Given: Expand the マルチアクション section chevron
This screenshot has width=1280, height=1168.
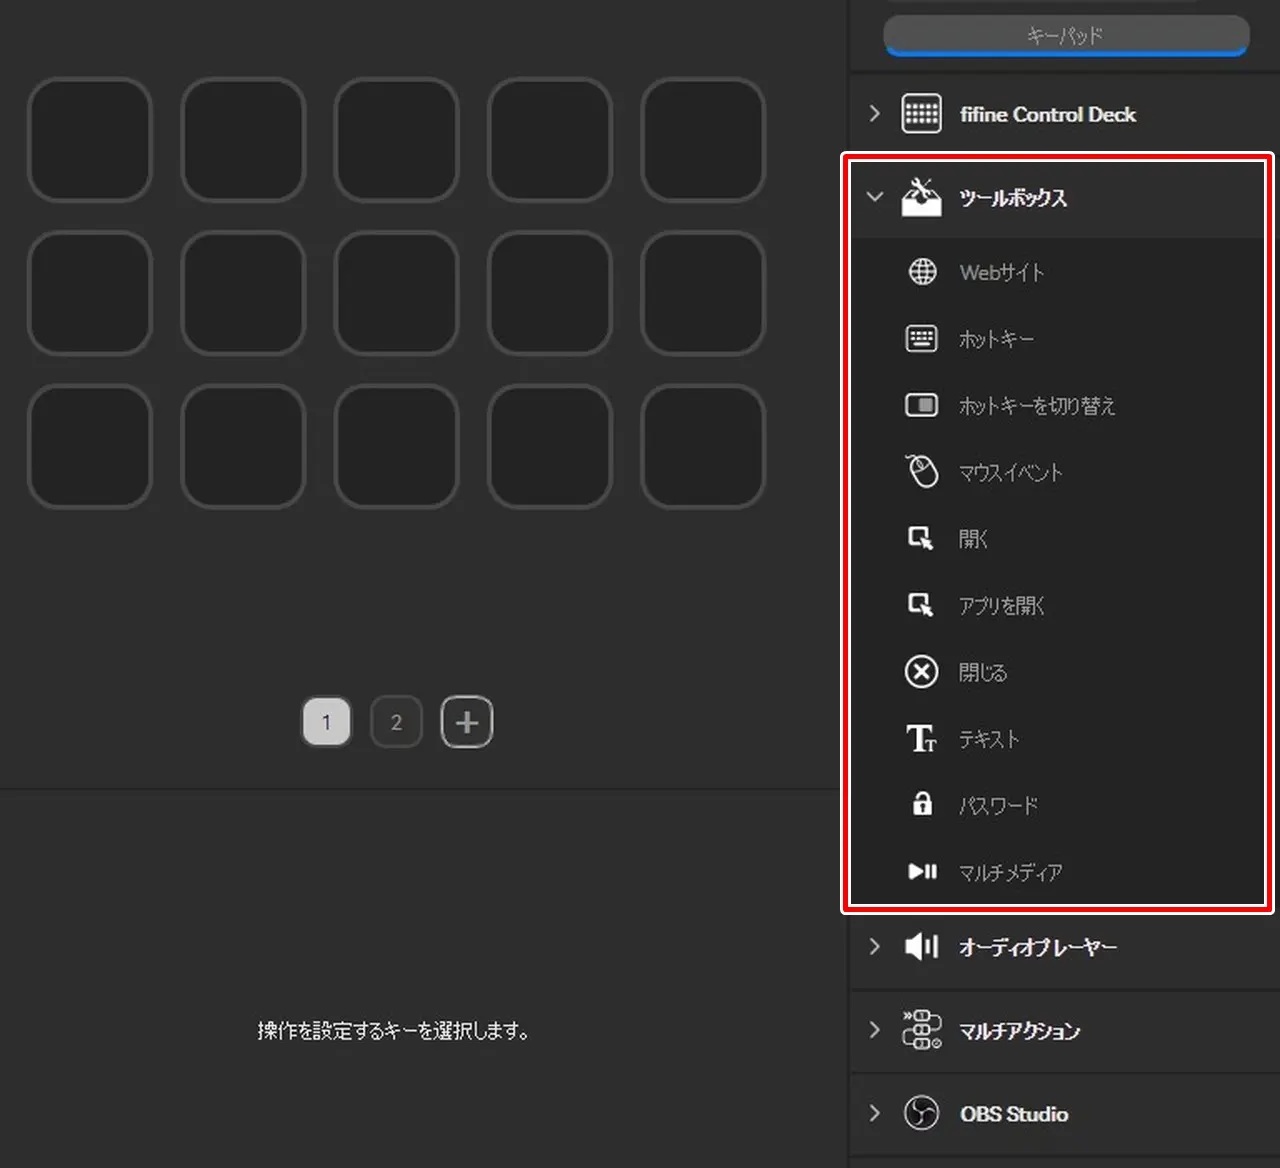Looking at the screenshot, I should pos(875,1030).
